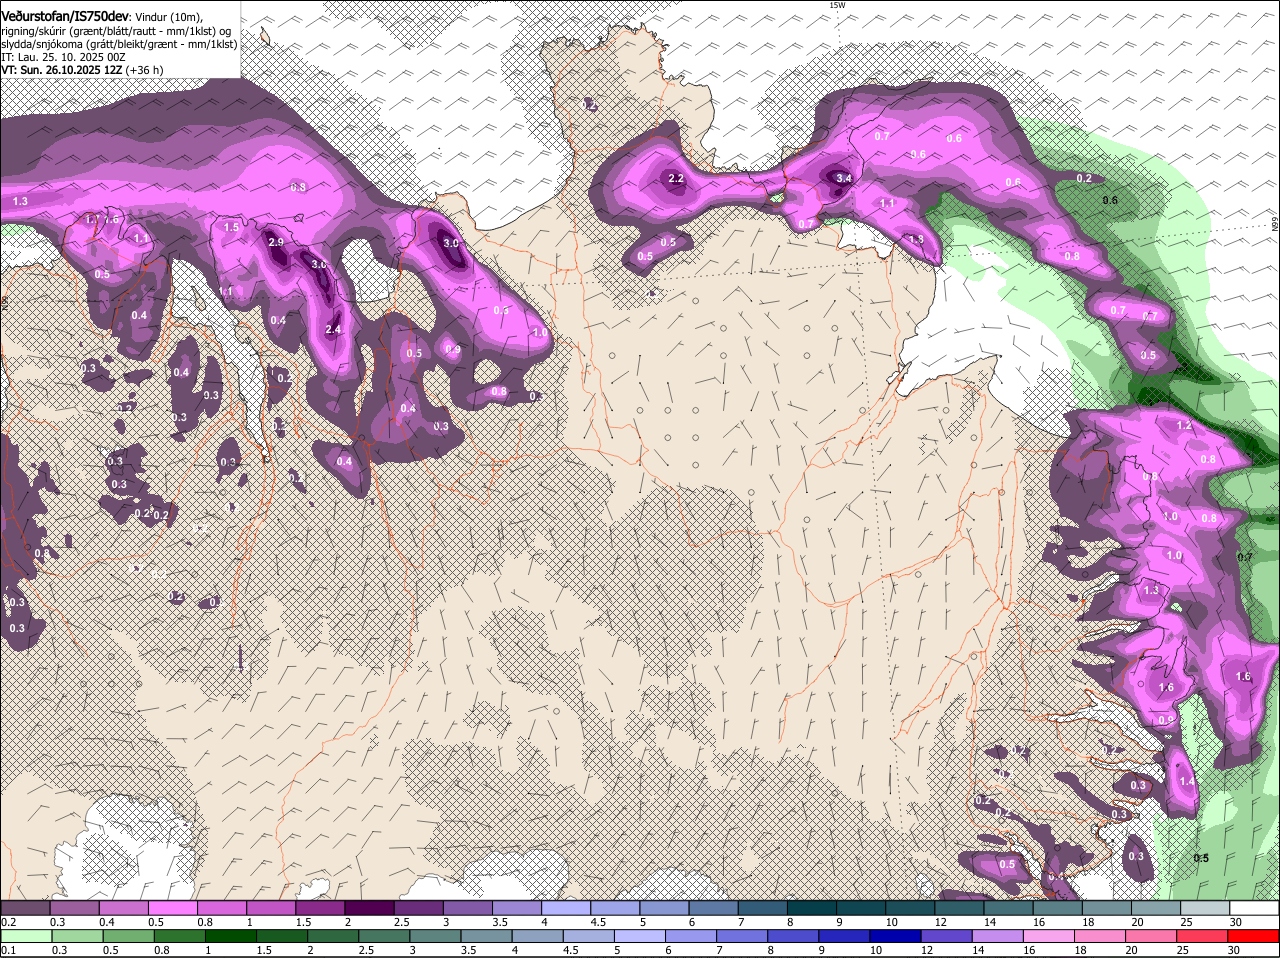Click the lavender 4.5 swatch in purple legend row
This screenshot has width=1280, height=958.
[x=615, y=907]
